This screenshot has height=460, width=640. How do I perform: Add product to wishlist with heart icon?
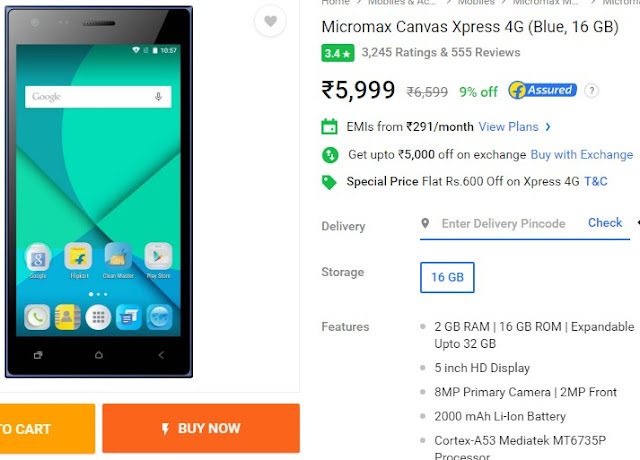tap(270, 21)
